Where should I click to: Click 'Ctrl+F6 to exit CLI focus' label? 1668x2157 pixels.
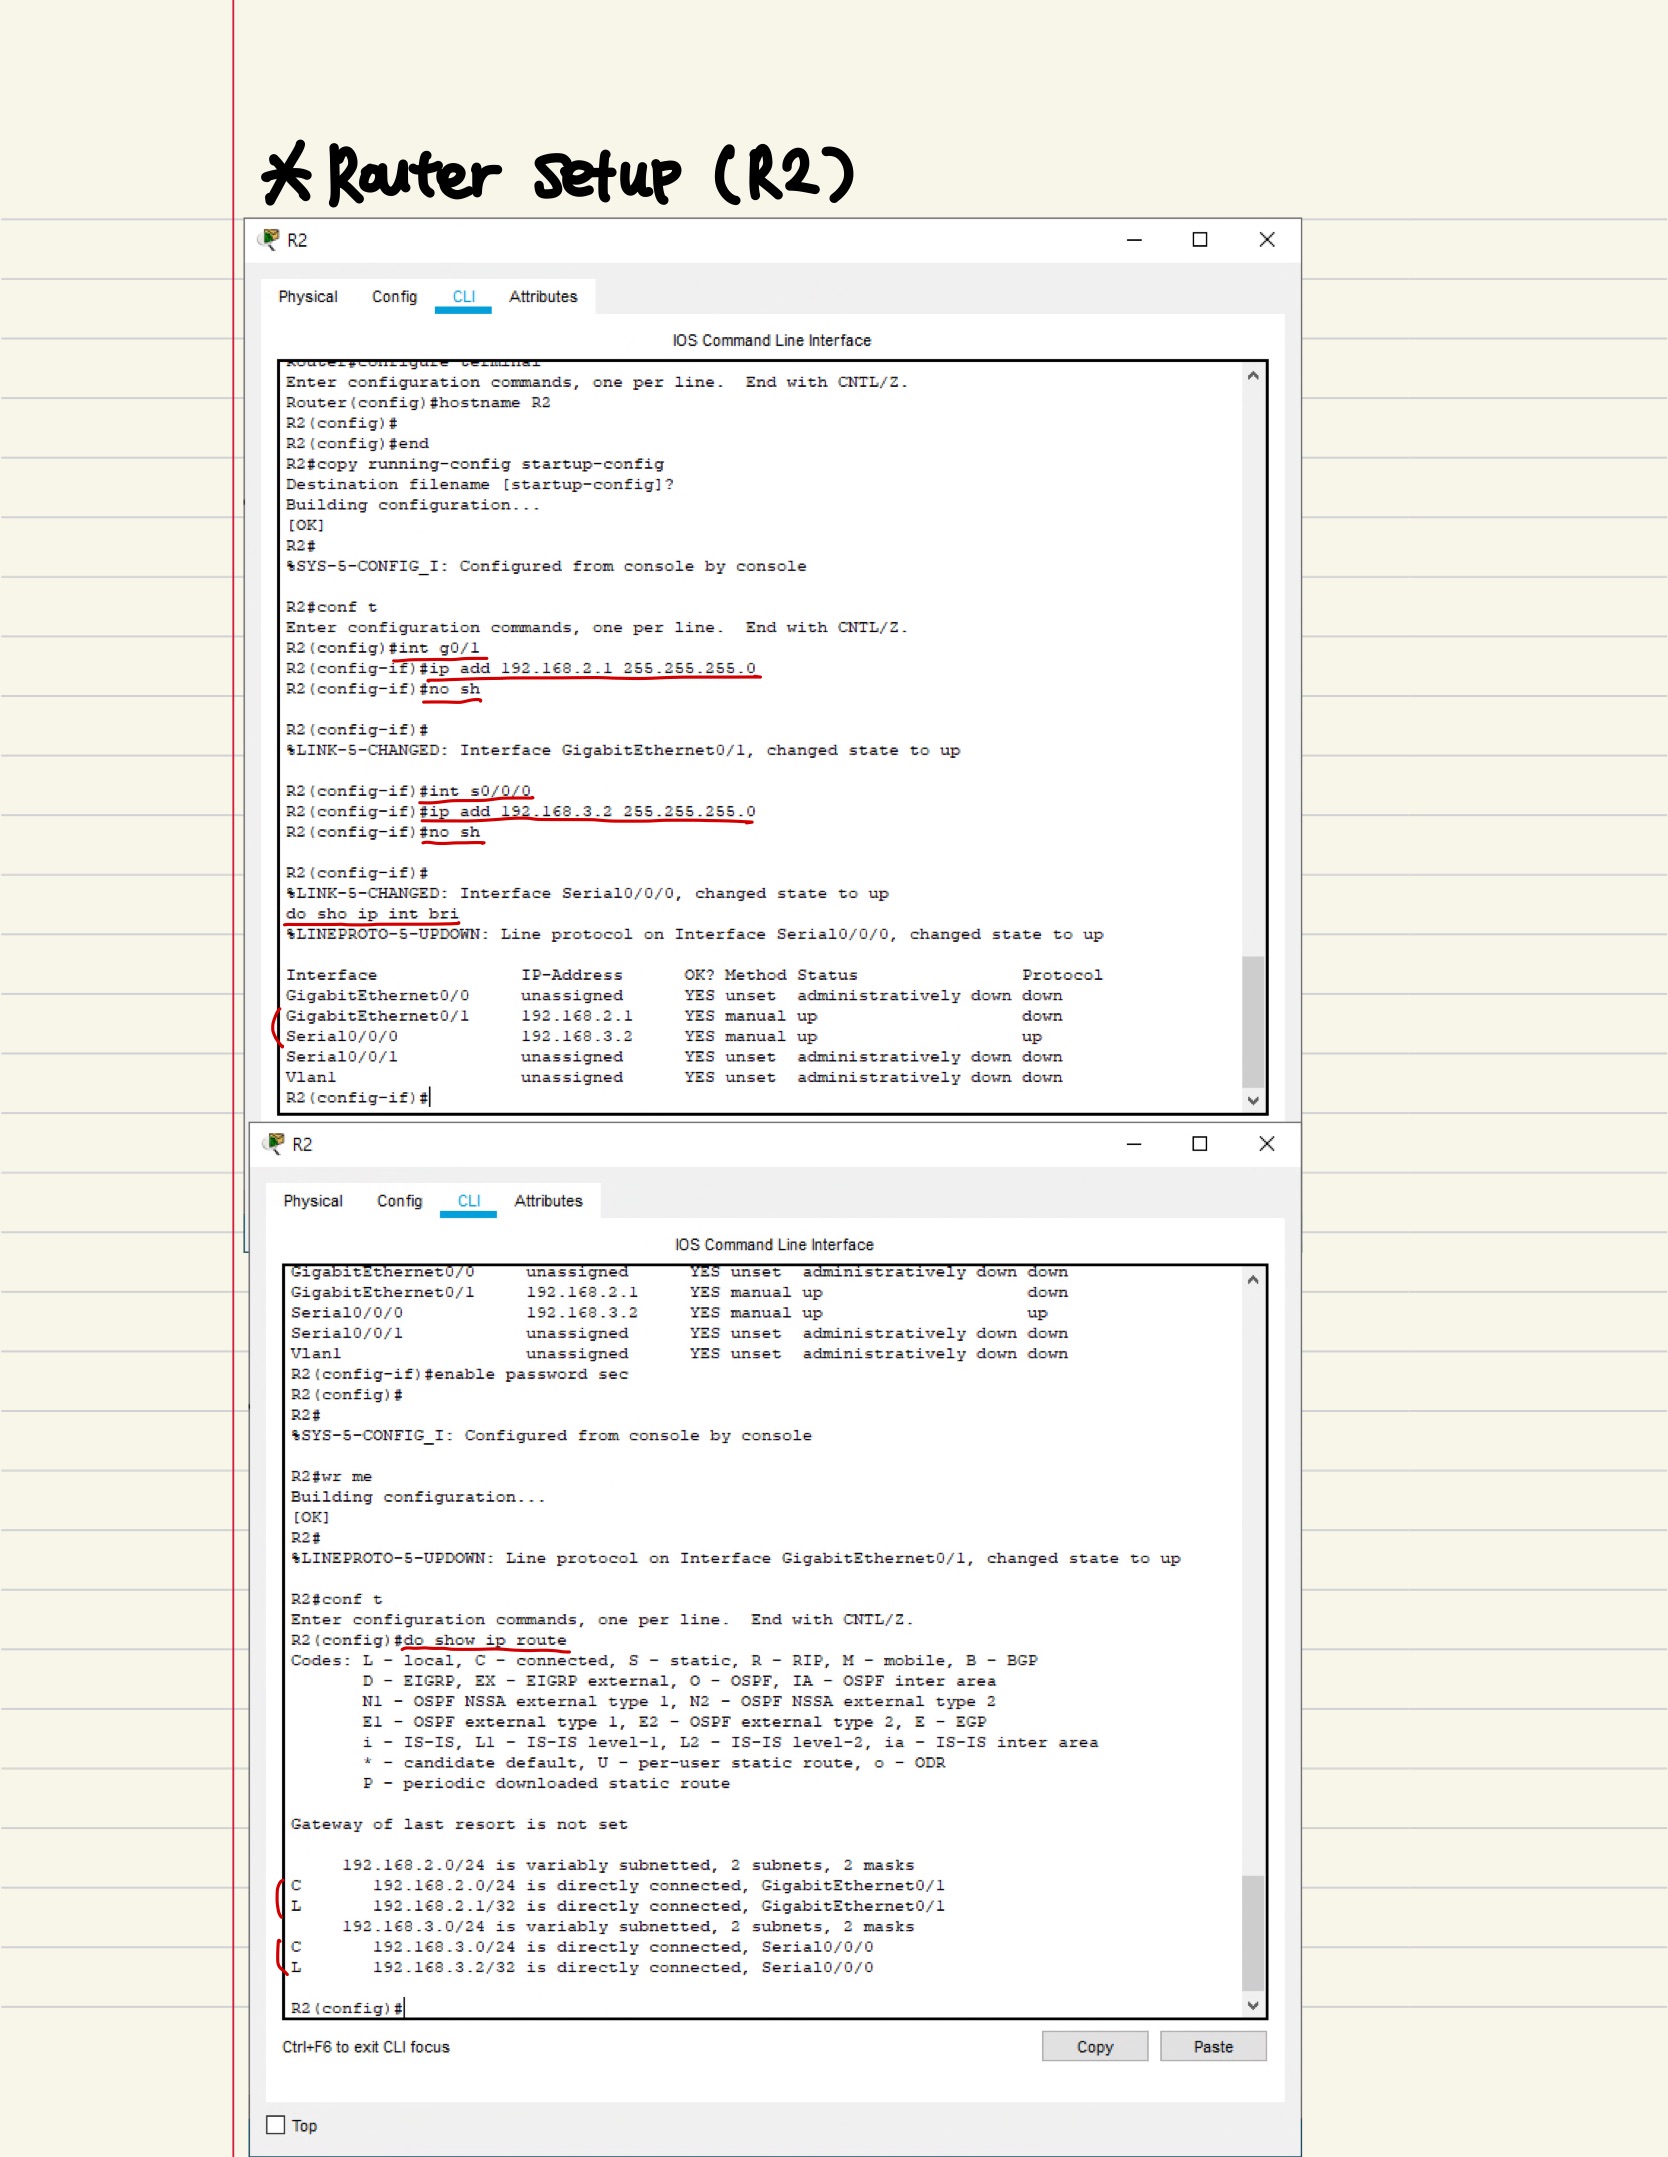pos(366,2047)
